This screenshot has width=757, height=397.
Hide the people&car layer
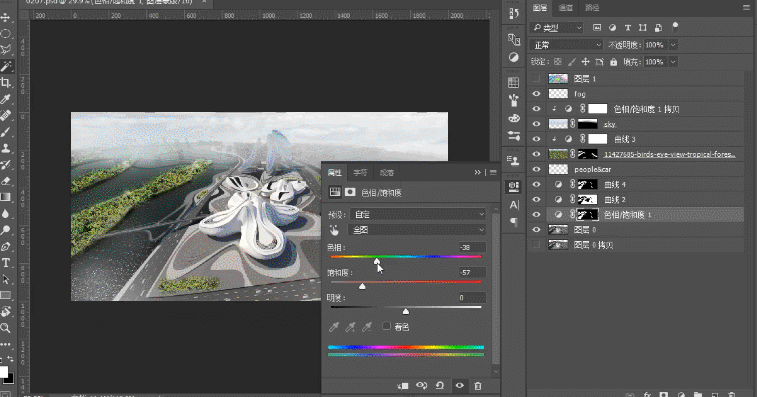point(536,169)
